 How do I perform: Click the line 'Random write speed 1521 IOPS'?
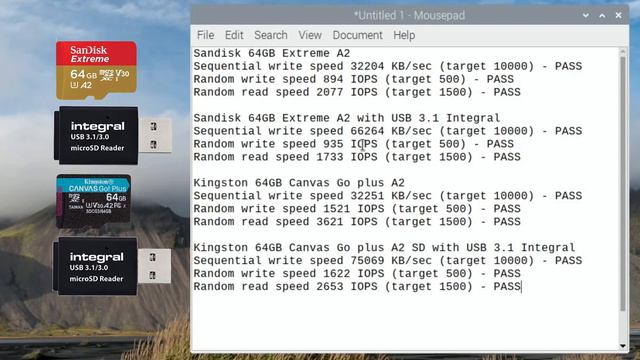[357, 209]
